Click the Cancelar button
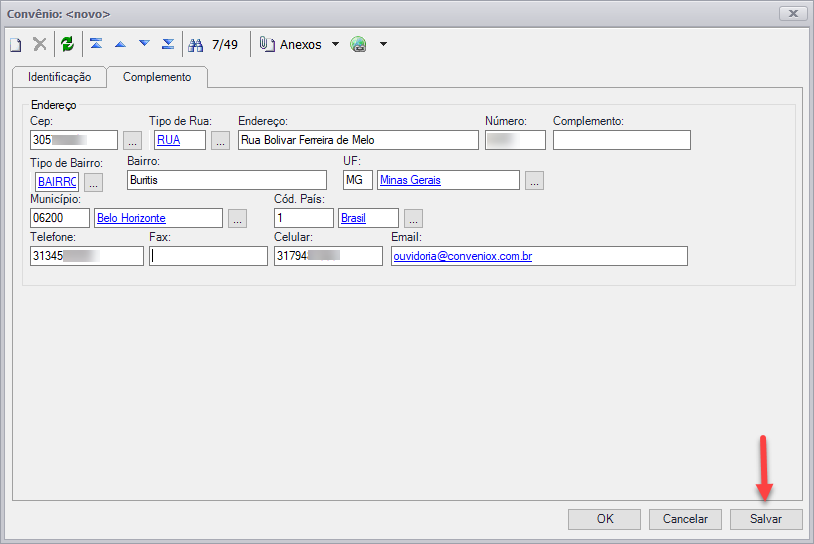The image size is (814, 544). tap(685, 519)
